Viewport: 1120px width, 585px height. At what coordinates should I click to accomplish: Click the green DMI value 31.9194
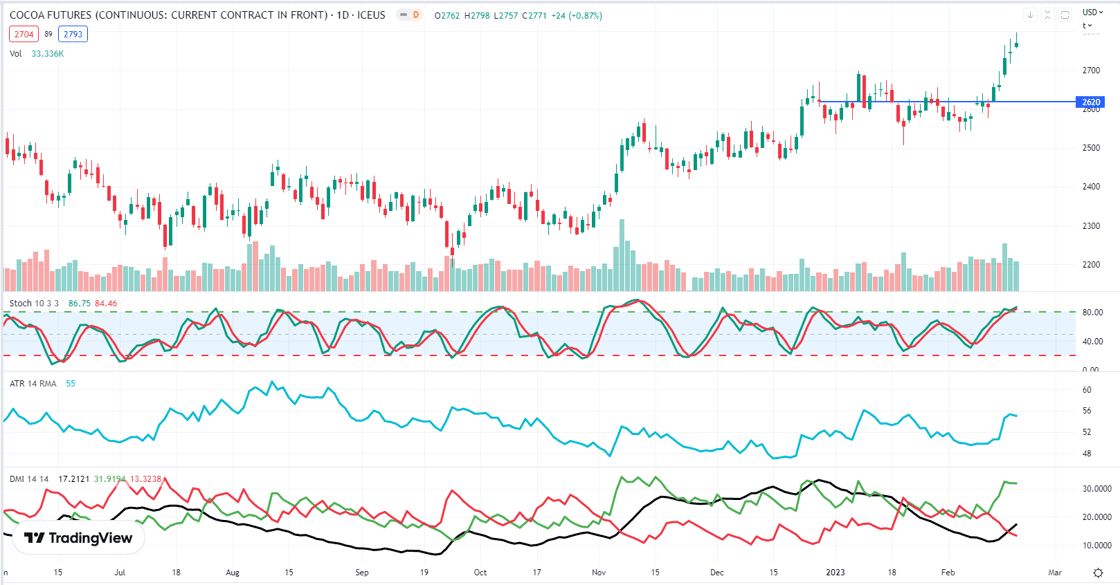coord(110,479)
